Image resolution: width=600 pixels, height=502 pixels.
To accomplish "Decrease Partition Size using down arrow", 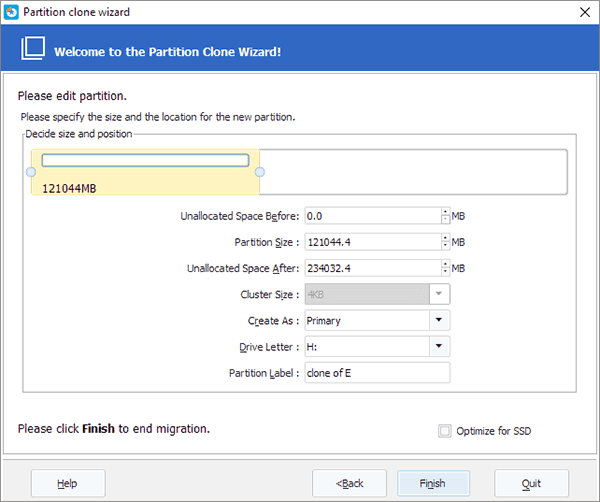I will point(444,245).
